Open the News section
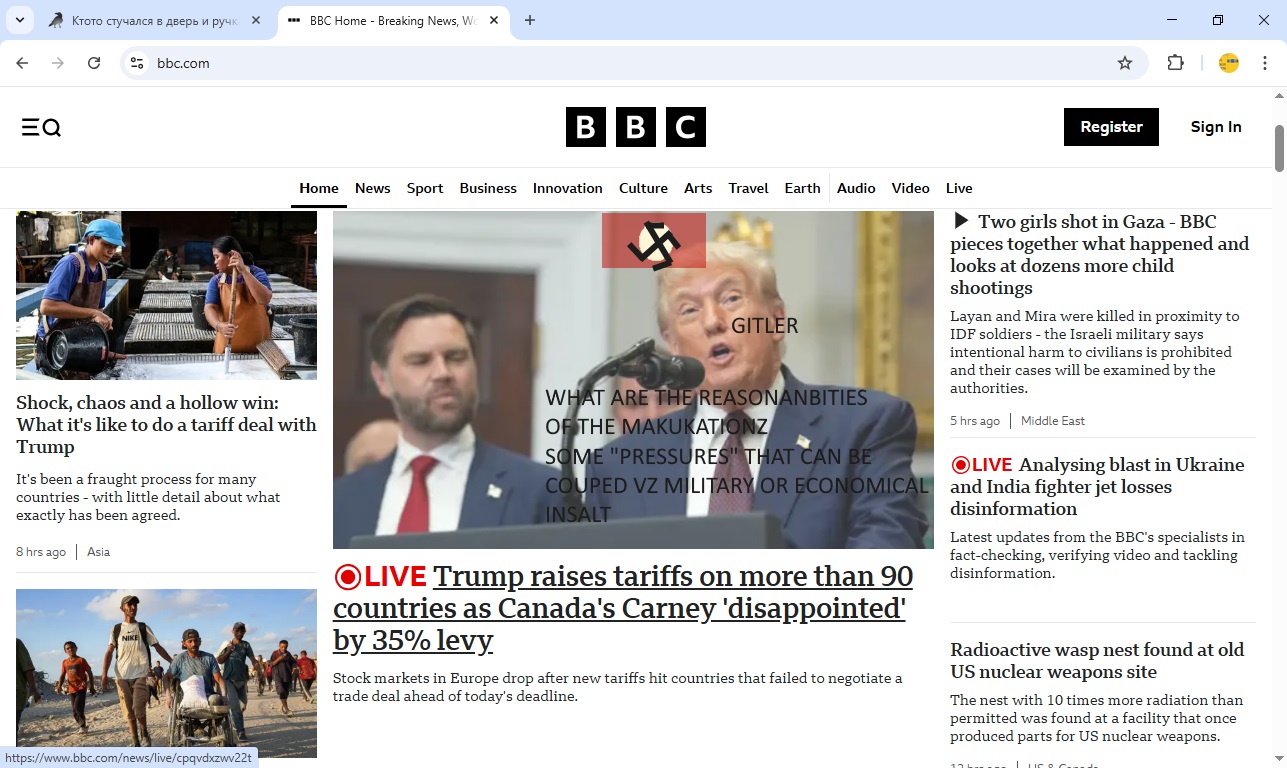 373,188
